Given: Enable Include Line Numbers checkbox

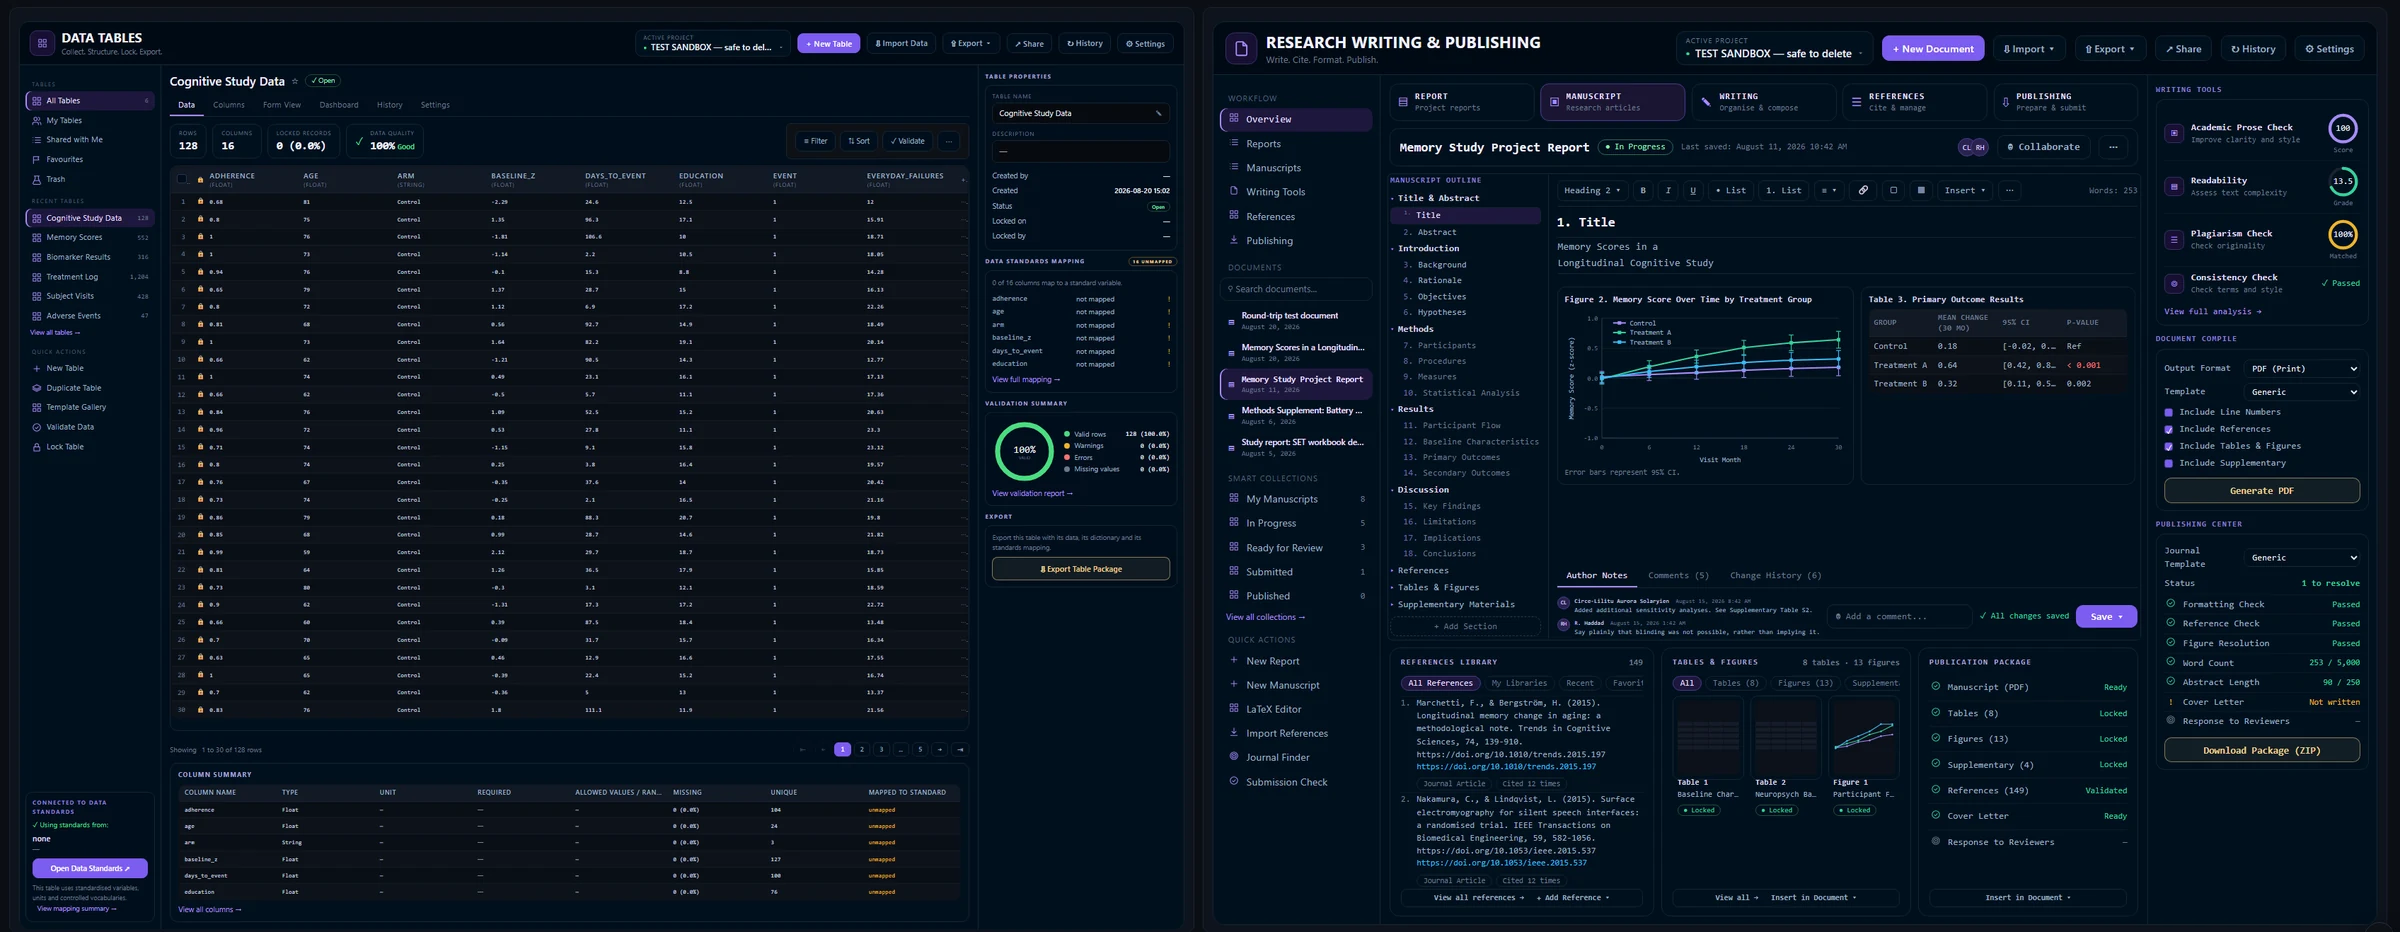Looking at the screenshot, I should pyautogui.click(x=2169, y=412).
